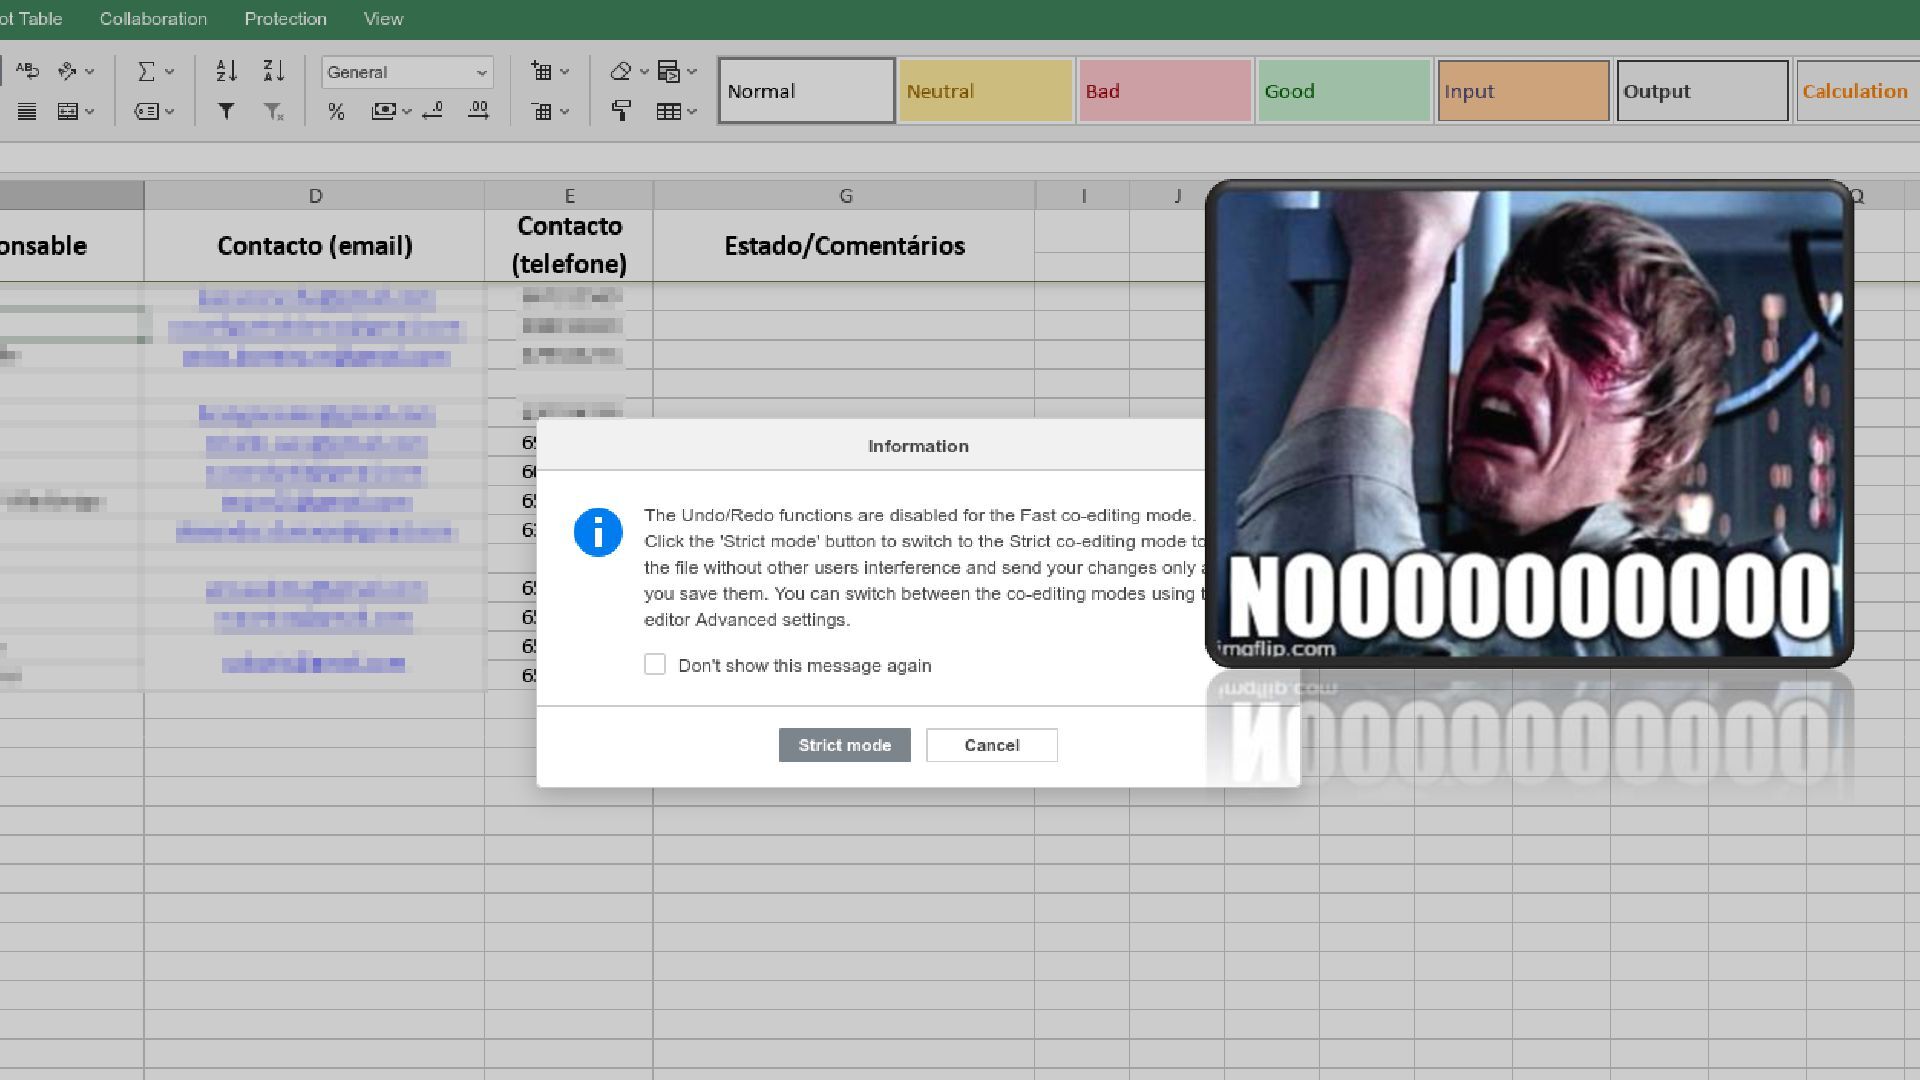Screen dimensions: 1920x1080
Task: Click the Clear filter icon
Action: pos(273,111)
